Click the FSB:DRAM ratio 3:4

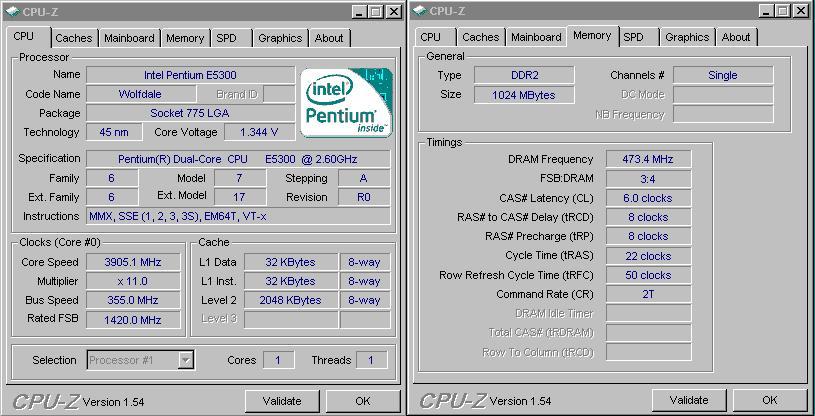point(648,179)
